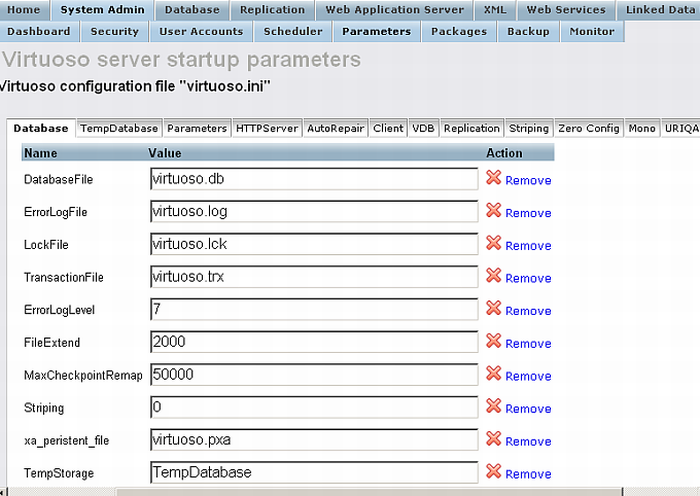Remove the ErrorLogLevel parameter via Remove link
The image size is (700, 496).
click(528, 311)
